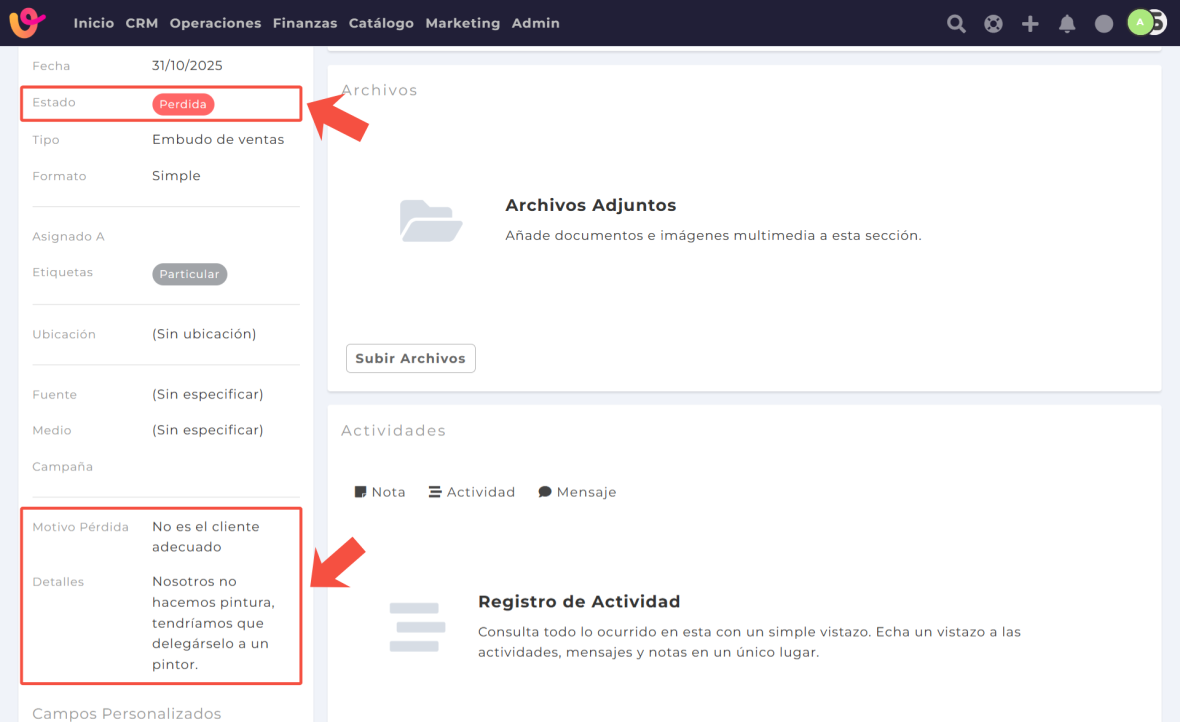1180x722 pixels.
Task: Open the CRM menu
Action: 142,23
